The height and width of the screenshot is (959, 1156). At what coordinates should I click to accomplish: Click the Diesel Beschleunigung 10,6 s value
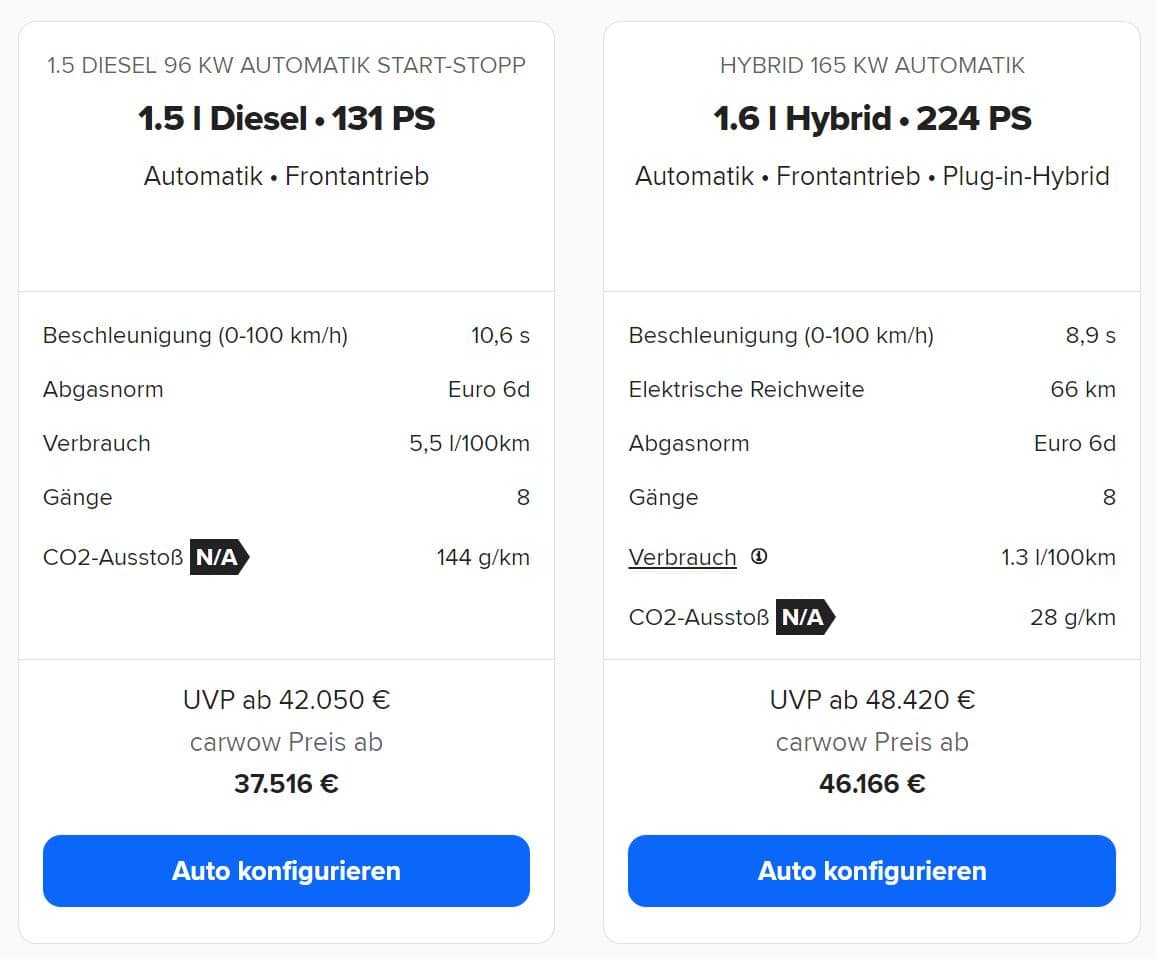tap(500, 335)
